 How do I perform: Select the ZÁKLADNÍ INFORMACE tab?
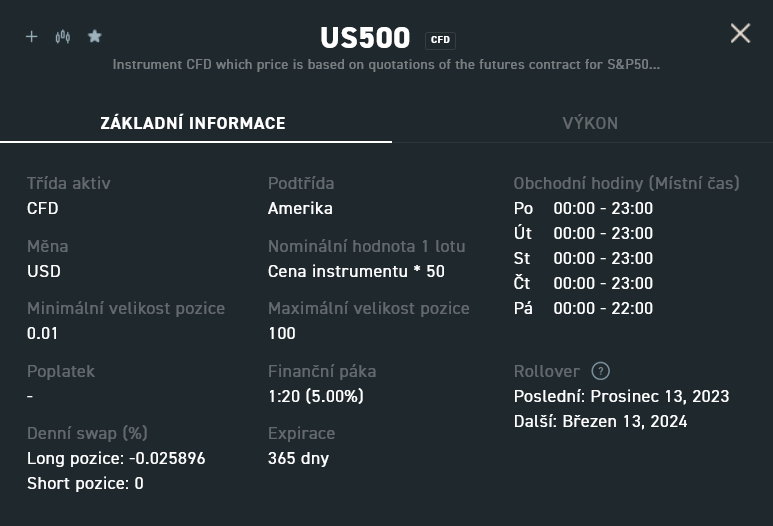coord(193,123)
